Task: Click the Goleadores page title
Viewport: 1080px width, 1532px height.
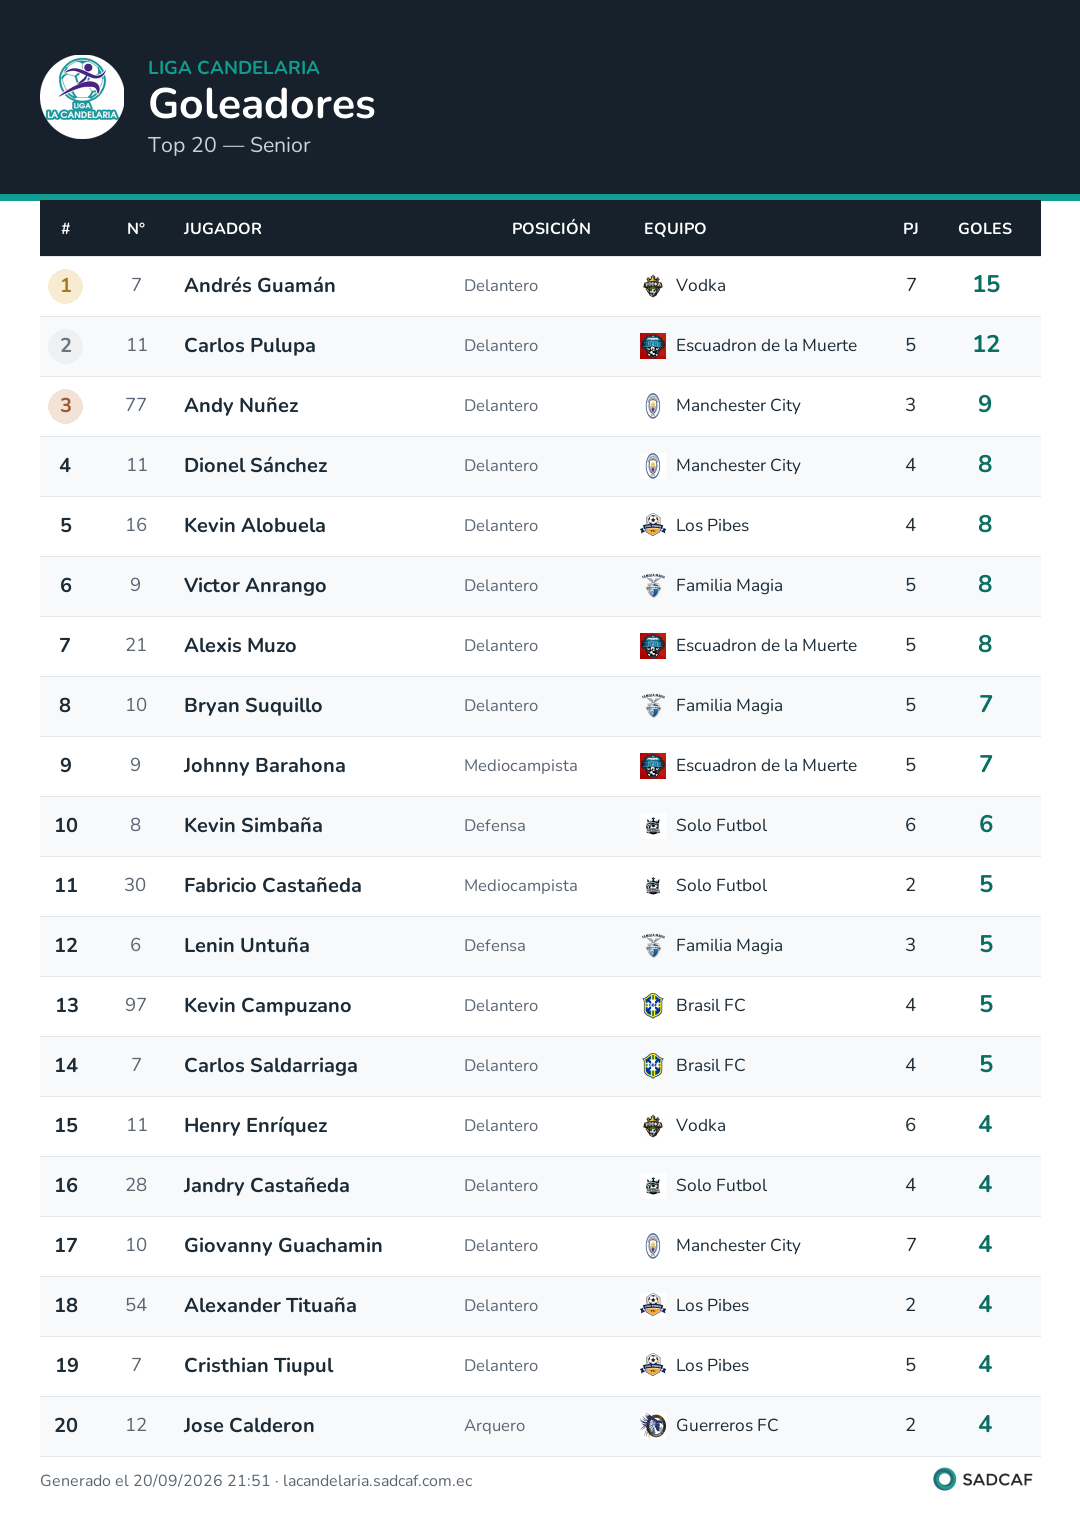Action: click(262, 104)
